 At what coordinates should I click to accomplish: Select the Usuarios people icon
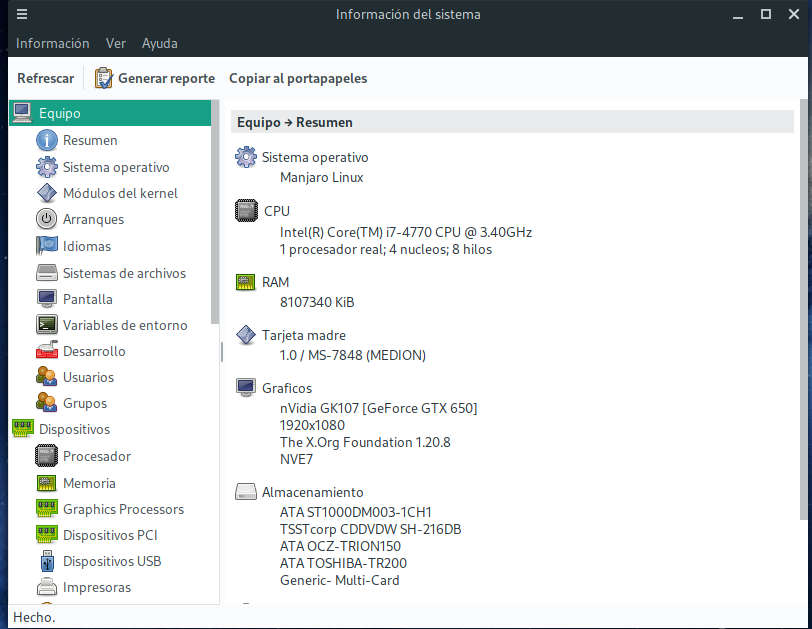click(47, 377)
